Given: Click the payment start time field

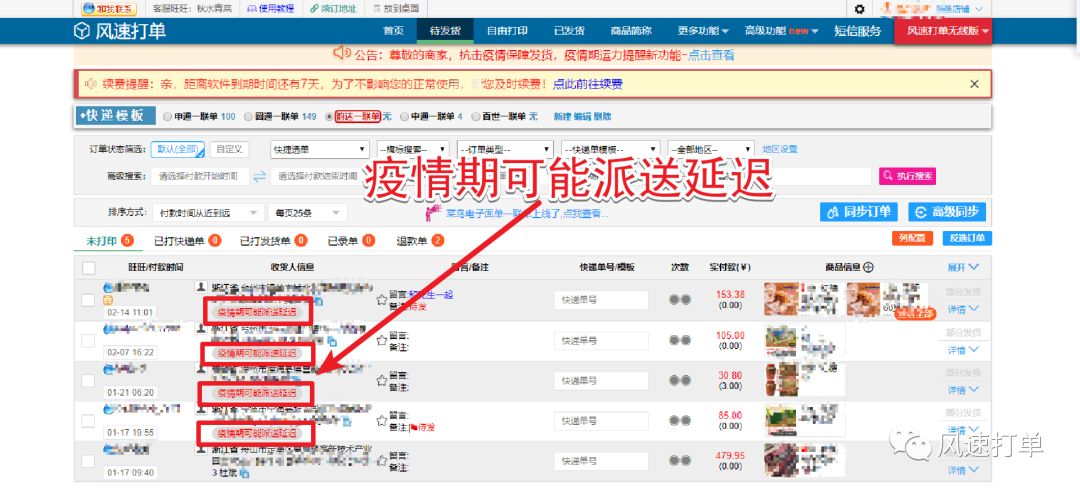Looking at the screenshot, I should 200,176.
